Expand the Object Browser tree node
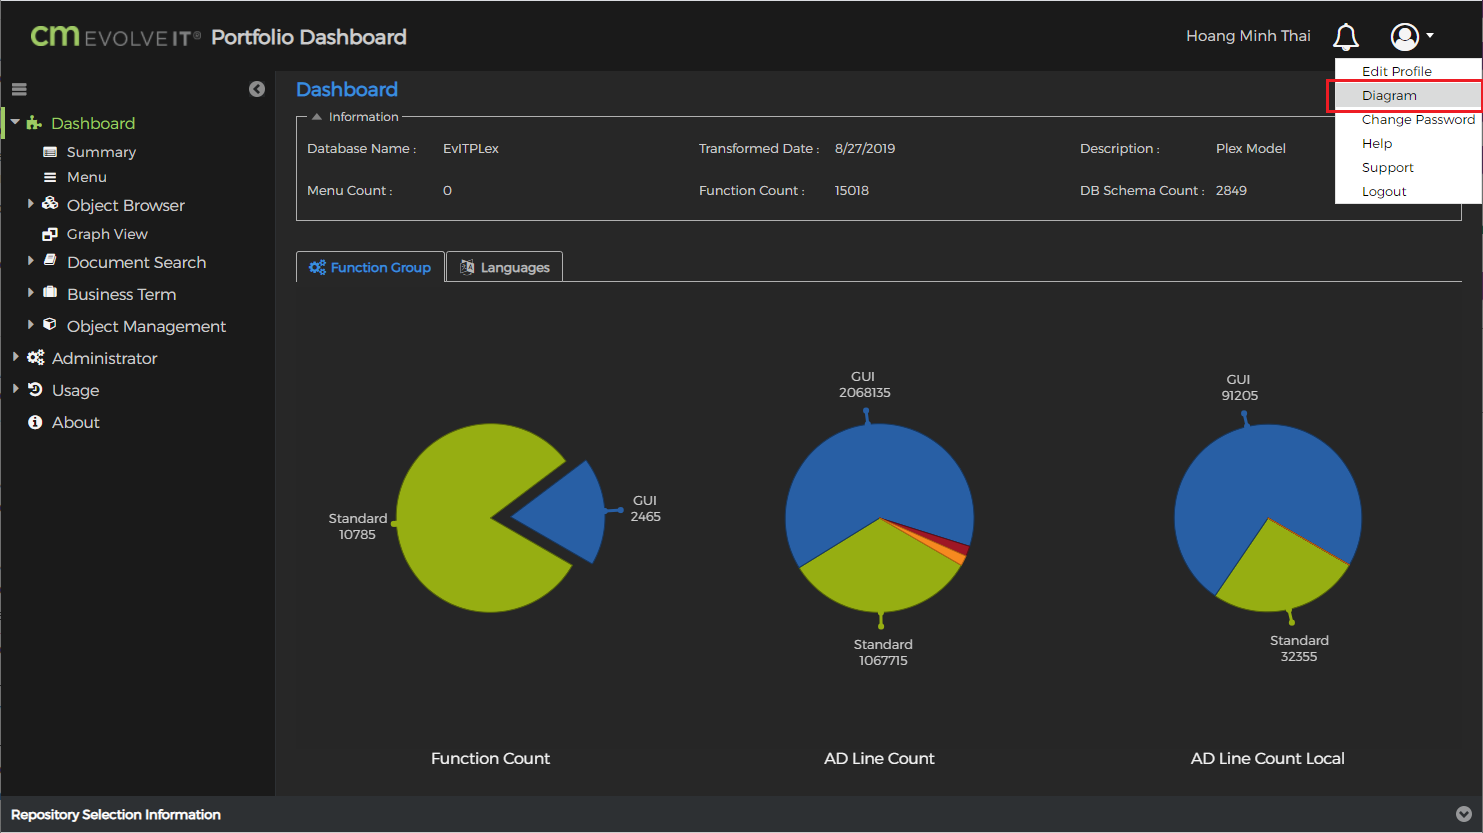1483x833 pixels. (30, 204)
